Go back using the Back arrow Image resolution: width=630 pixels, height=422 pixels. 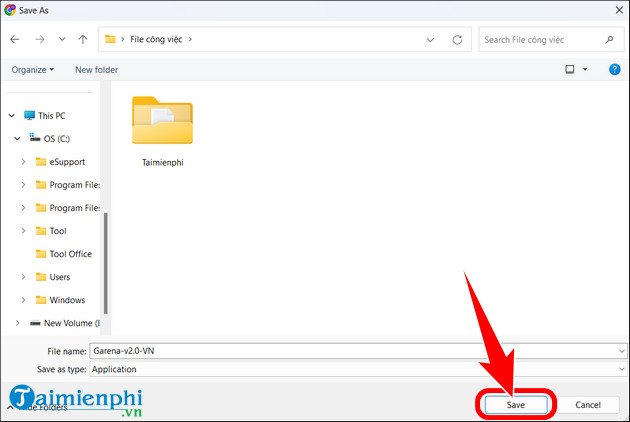pyautogui.click(x=15, y=40)
